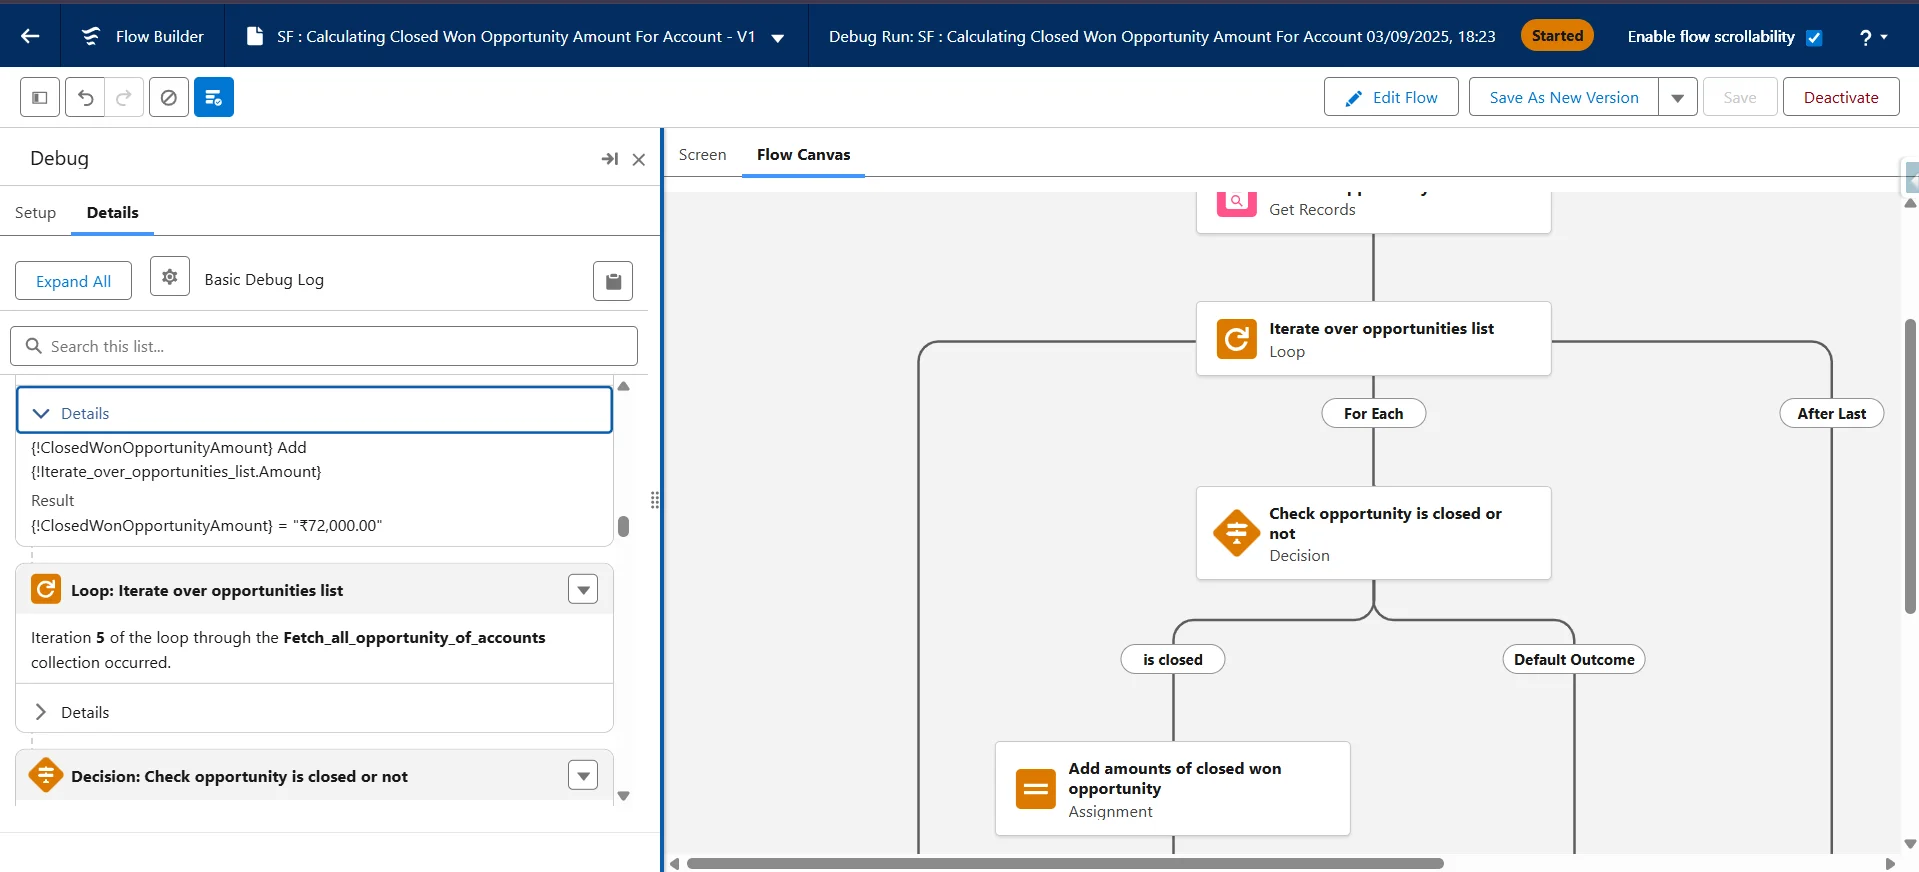1919x872 pixels.
Task: Click the debug log scroll up arrow
Action: (624, 386)
